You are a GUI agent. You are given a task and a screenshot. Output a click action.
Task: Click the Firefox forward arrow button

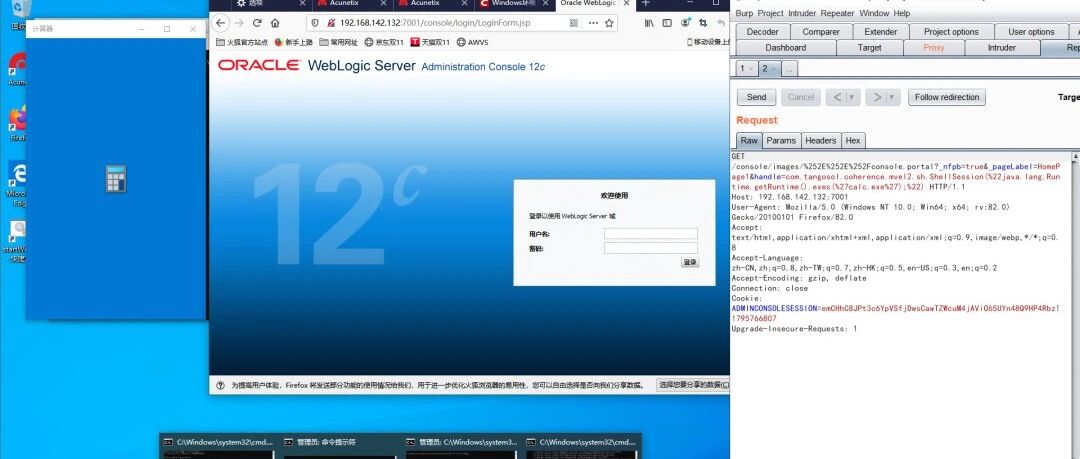tap(239, 23)
